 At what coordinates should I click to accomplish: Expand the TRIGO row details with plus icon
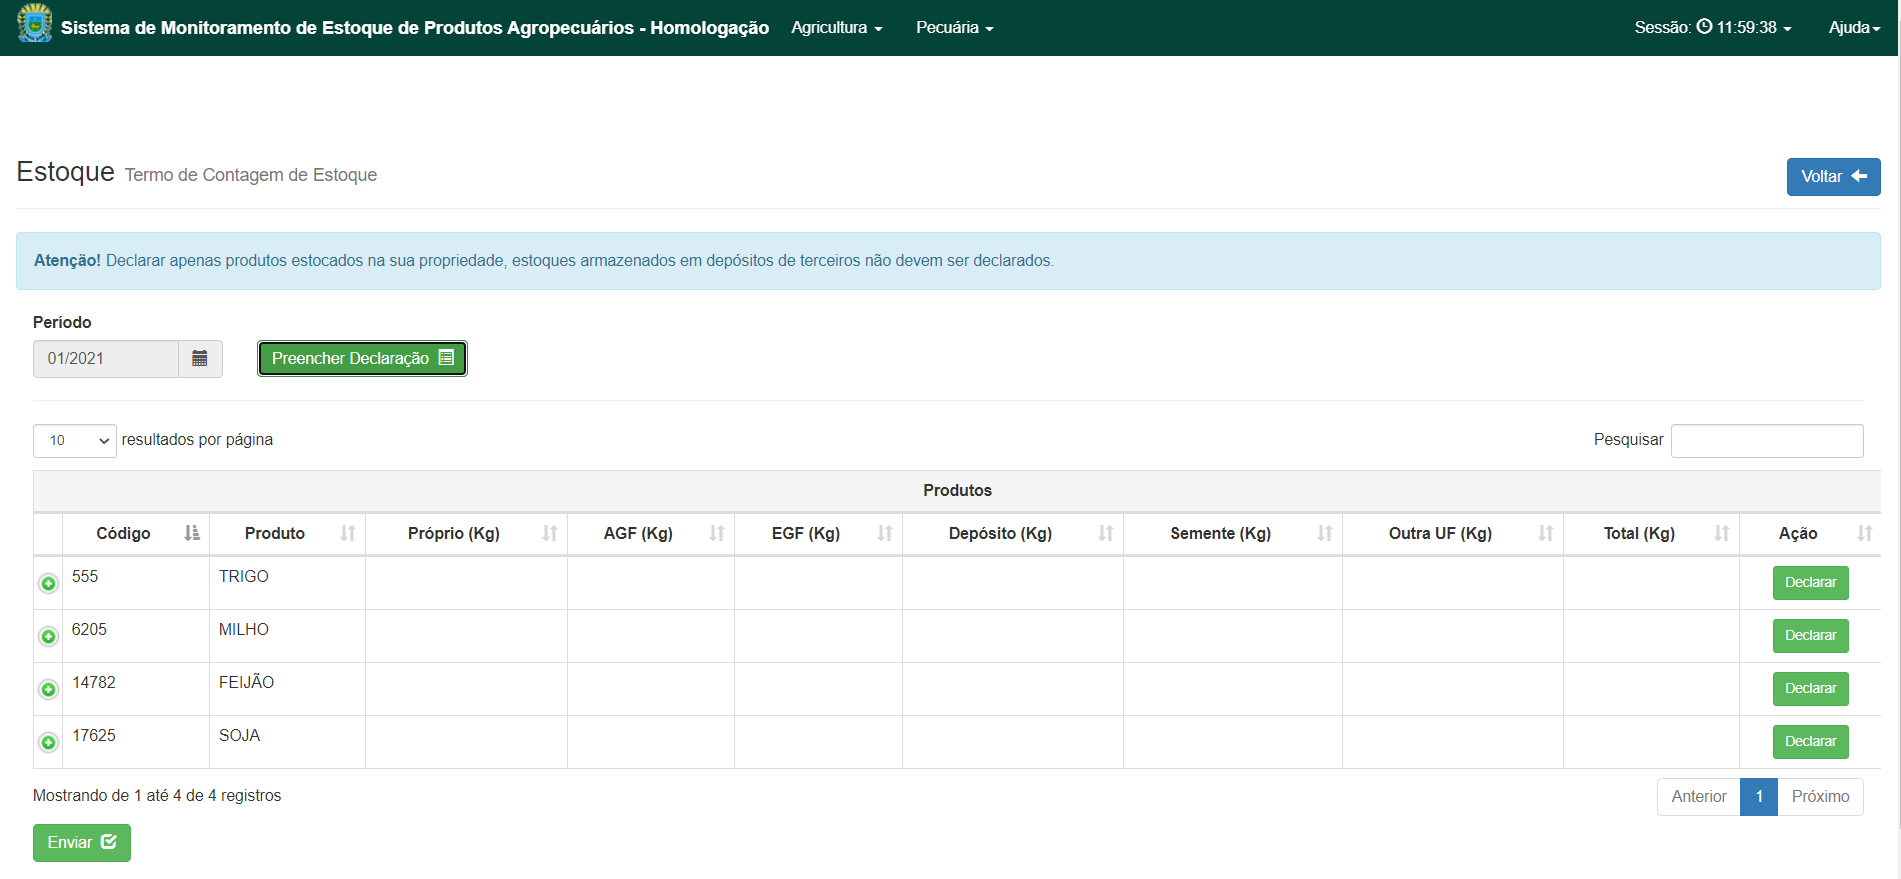point(48,583)
